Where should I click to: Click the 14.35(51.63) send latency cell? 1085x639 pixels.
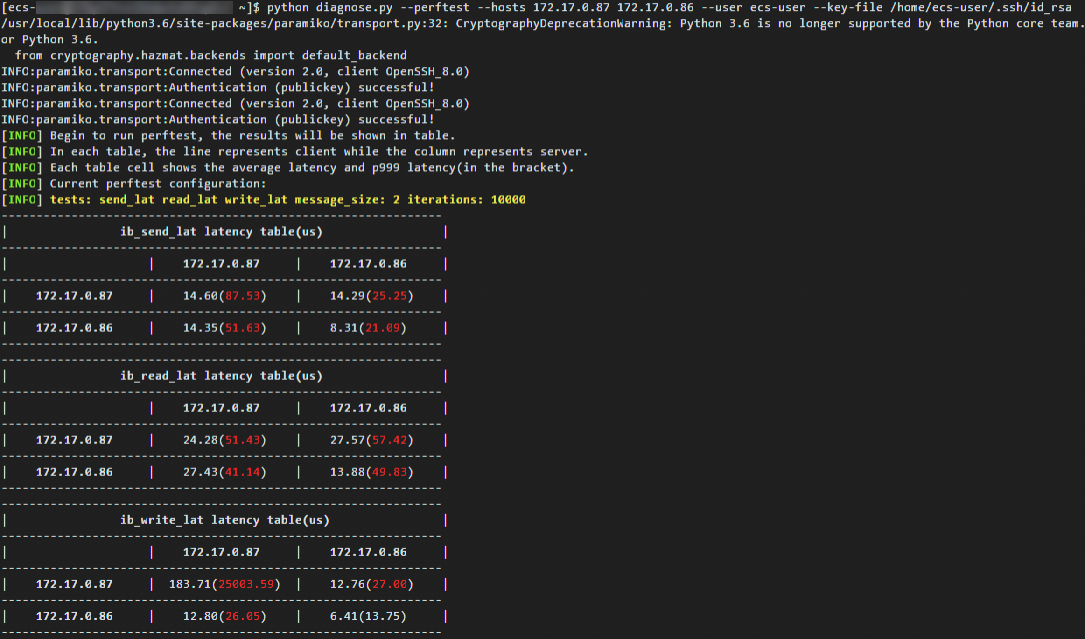pos(222,327)
